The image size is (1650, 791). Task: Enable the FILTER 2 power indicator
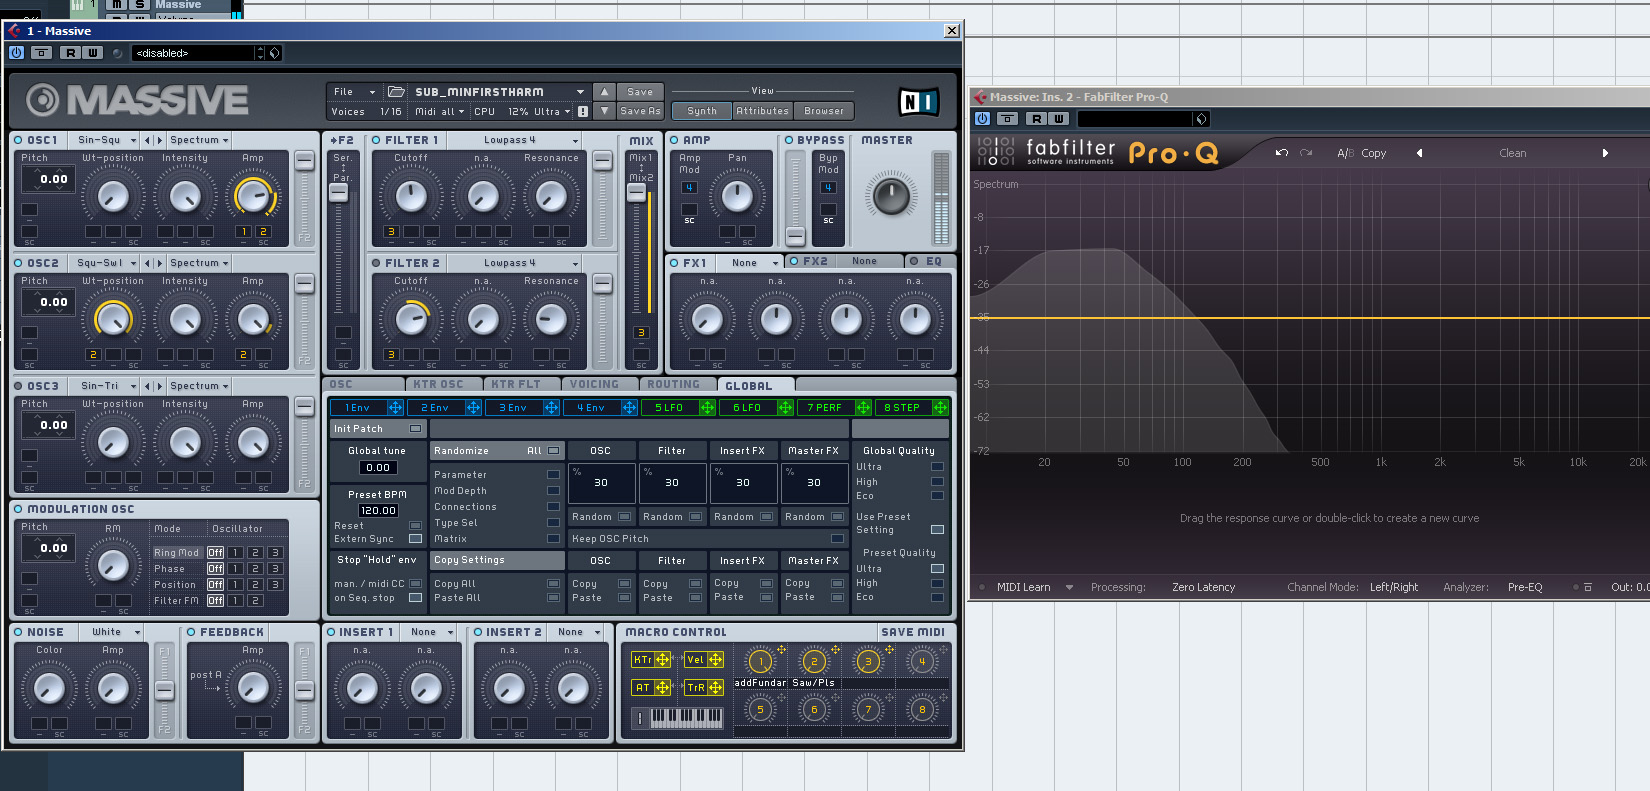click(x=376, y=263)
